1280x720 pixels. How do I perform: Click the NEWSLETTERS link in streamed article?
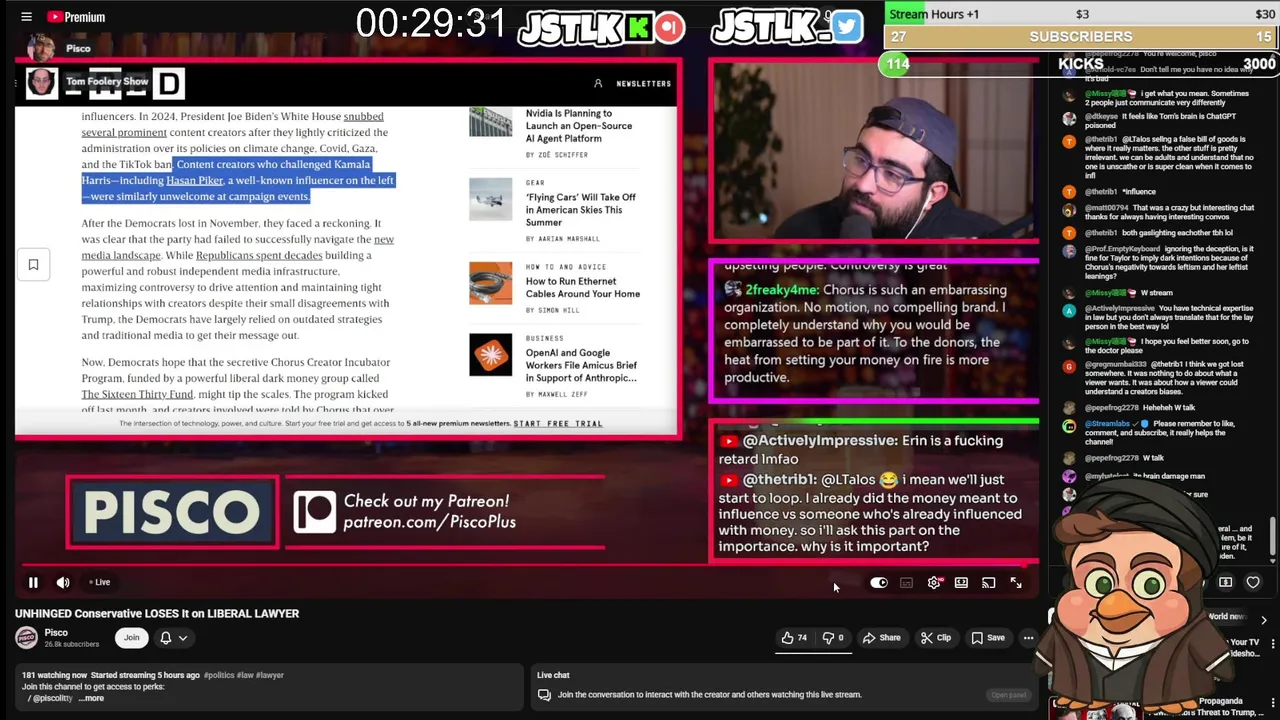pyautogui.click(x=644, y=84)
